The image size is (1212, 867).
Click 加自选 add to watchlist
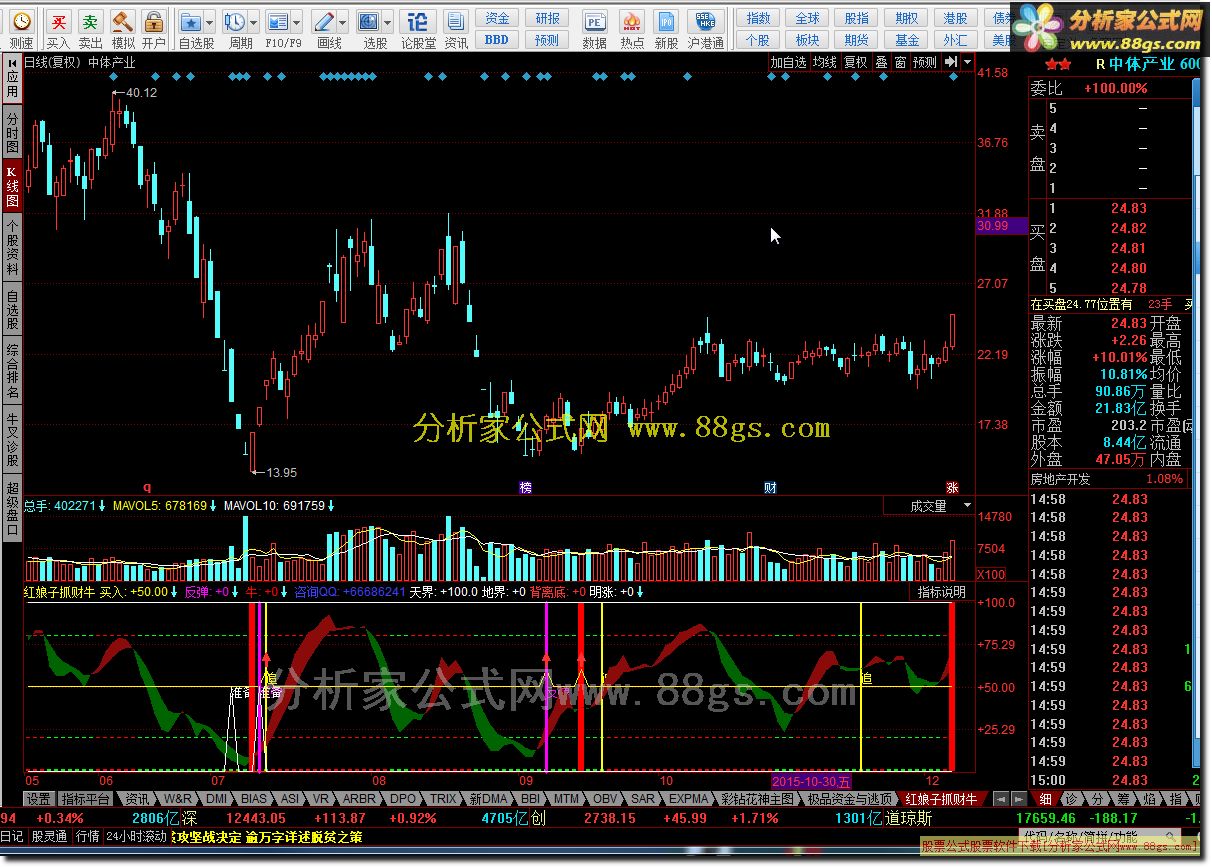tap(788, 62)
